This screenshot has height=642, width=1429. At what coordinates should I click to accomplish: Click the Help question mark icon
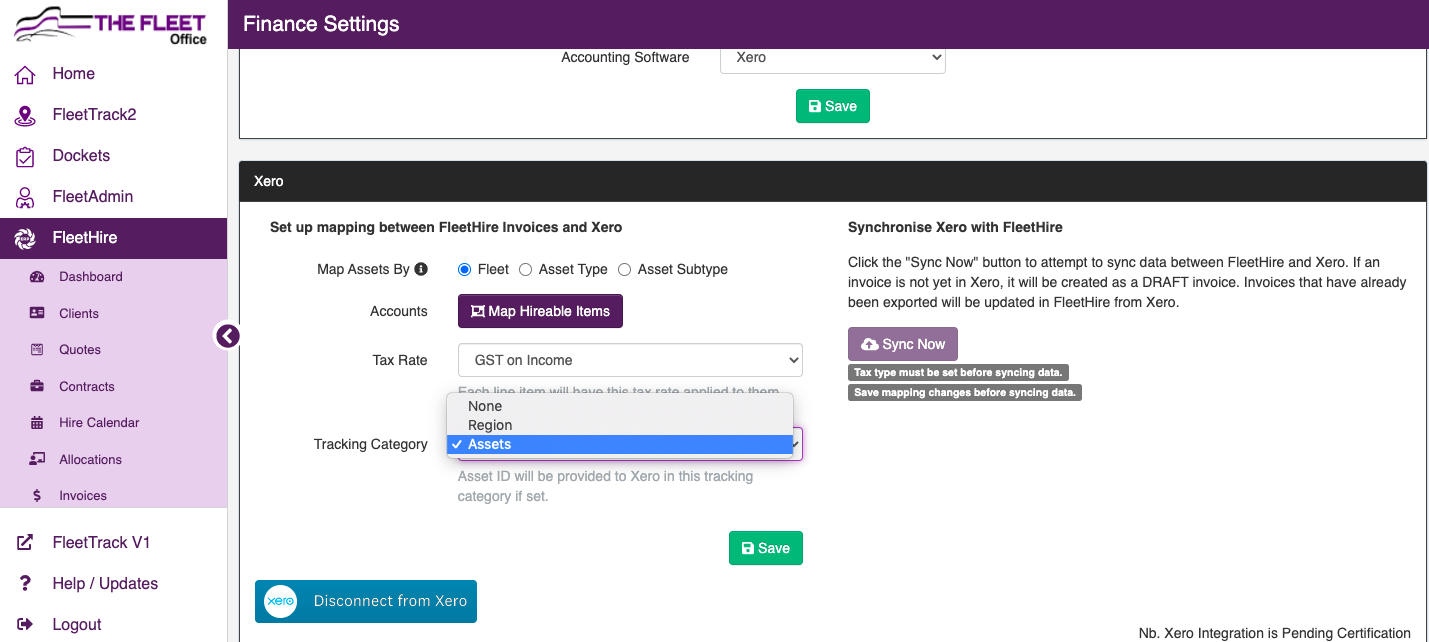point(25,584)
